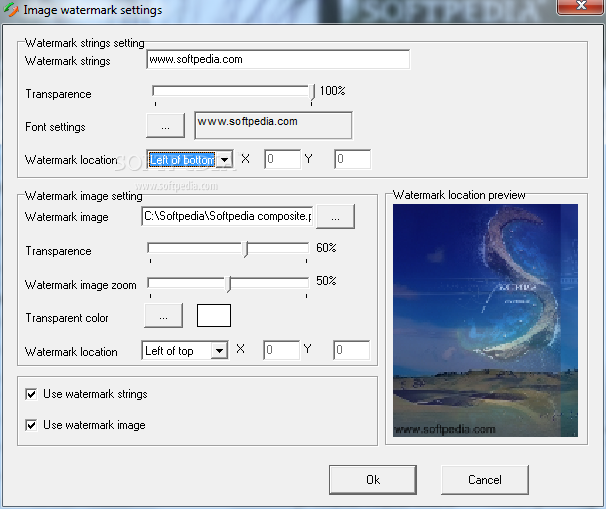Open the 'Left of top' location dropdown
This screenshot has width=606, height=509.
(220, 351)
